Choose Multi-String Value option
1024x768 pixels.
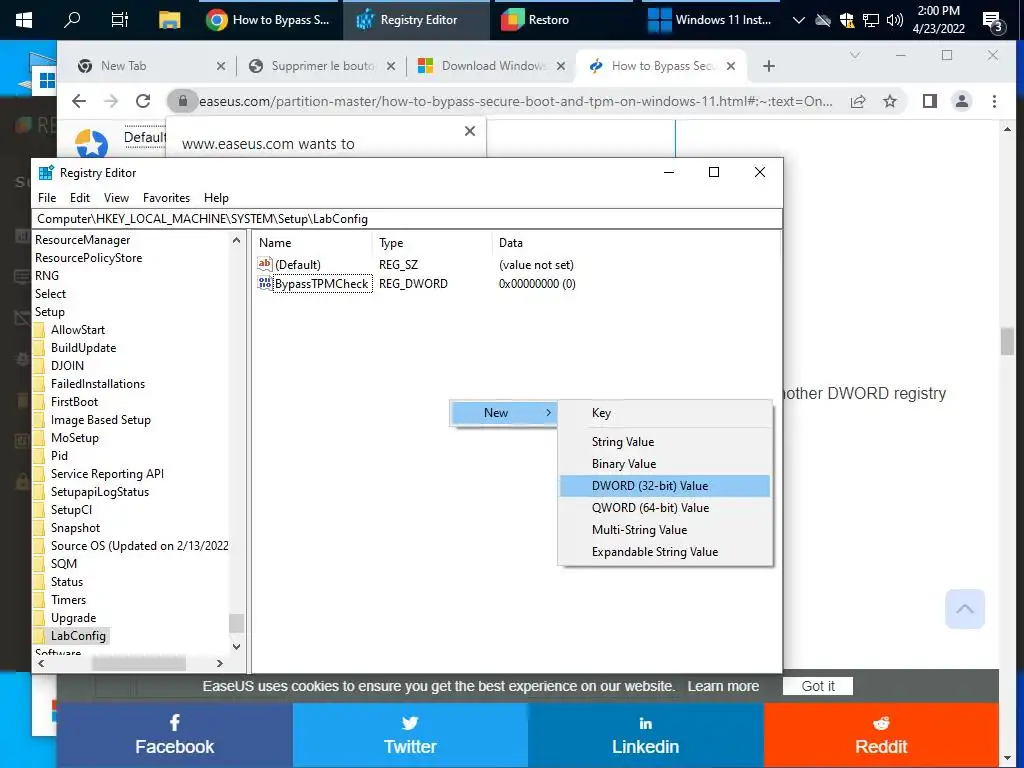[x=665, y=530]
